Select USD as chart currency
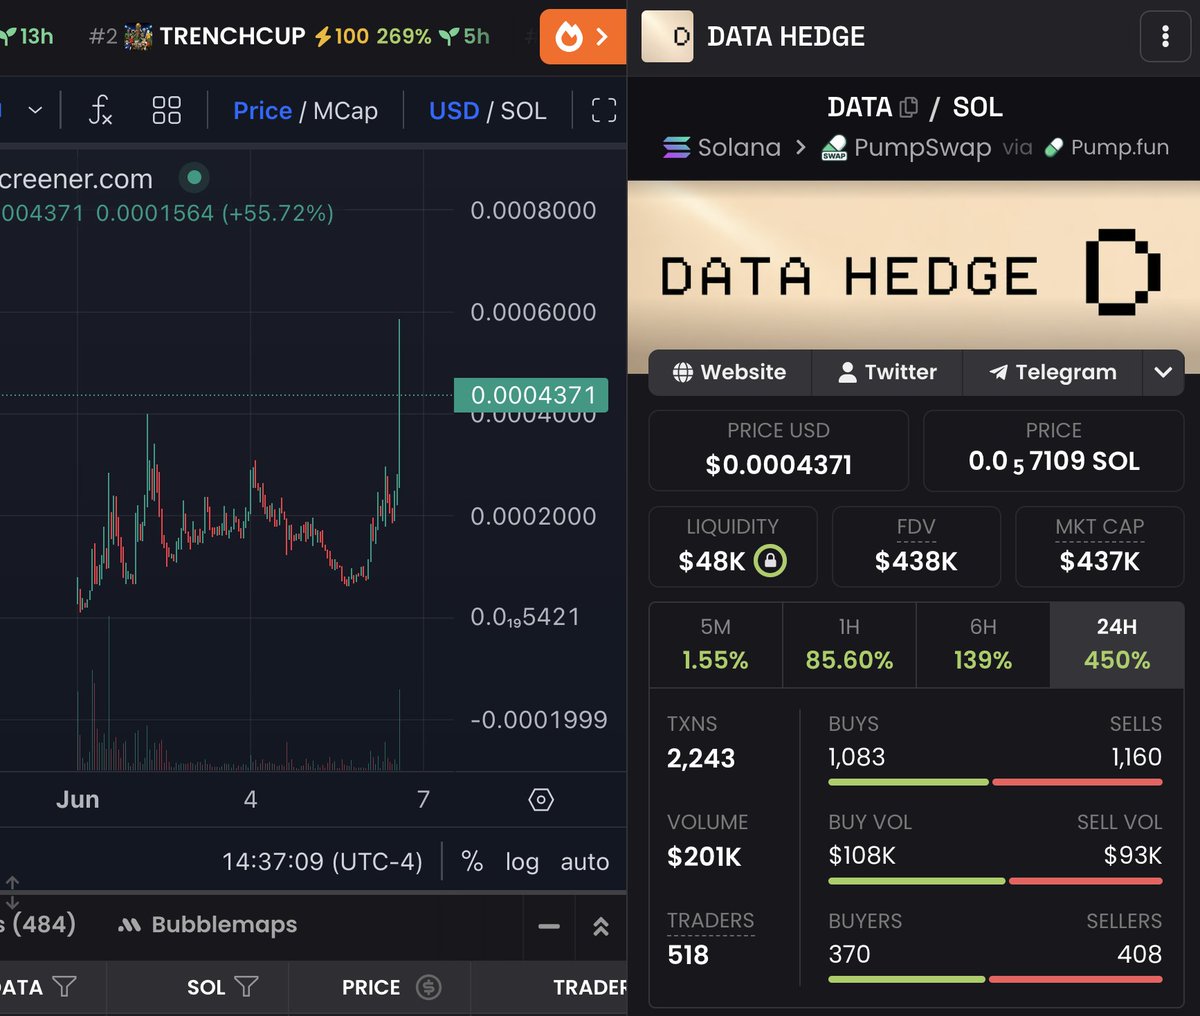This screenshot has height=1016, width=1200. point(454,110)
